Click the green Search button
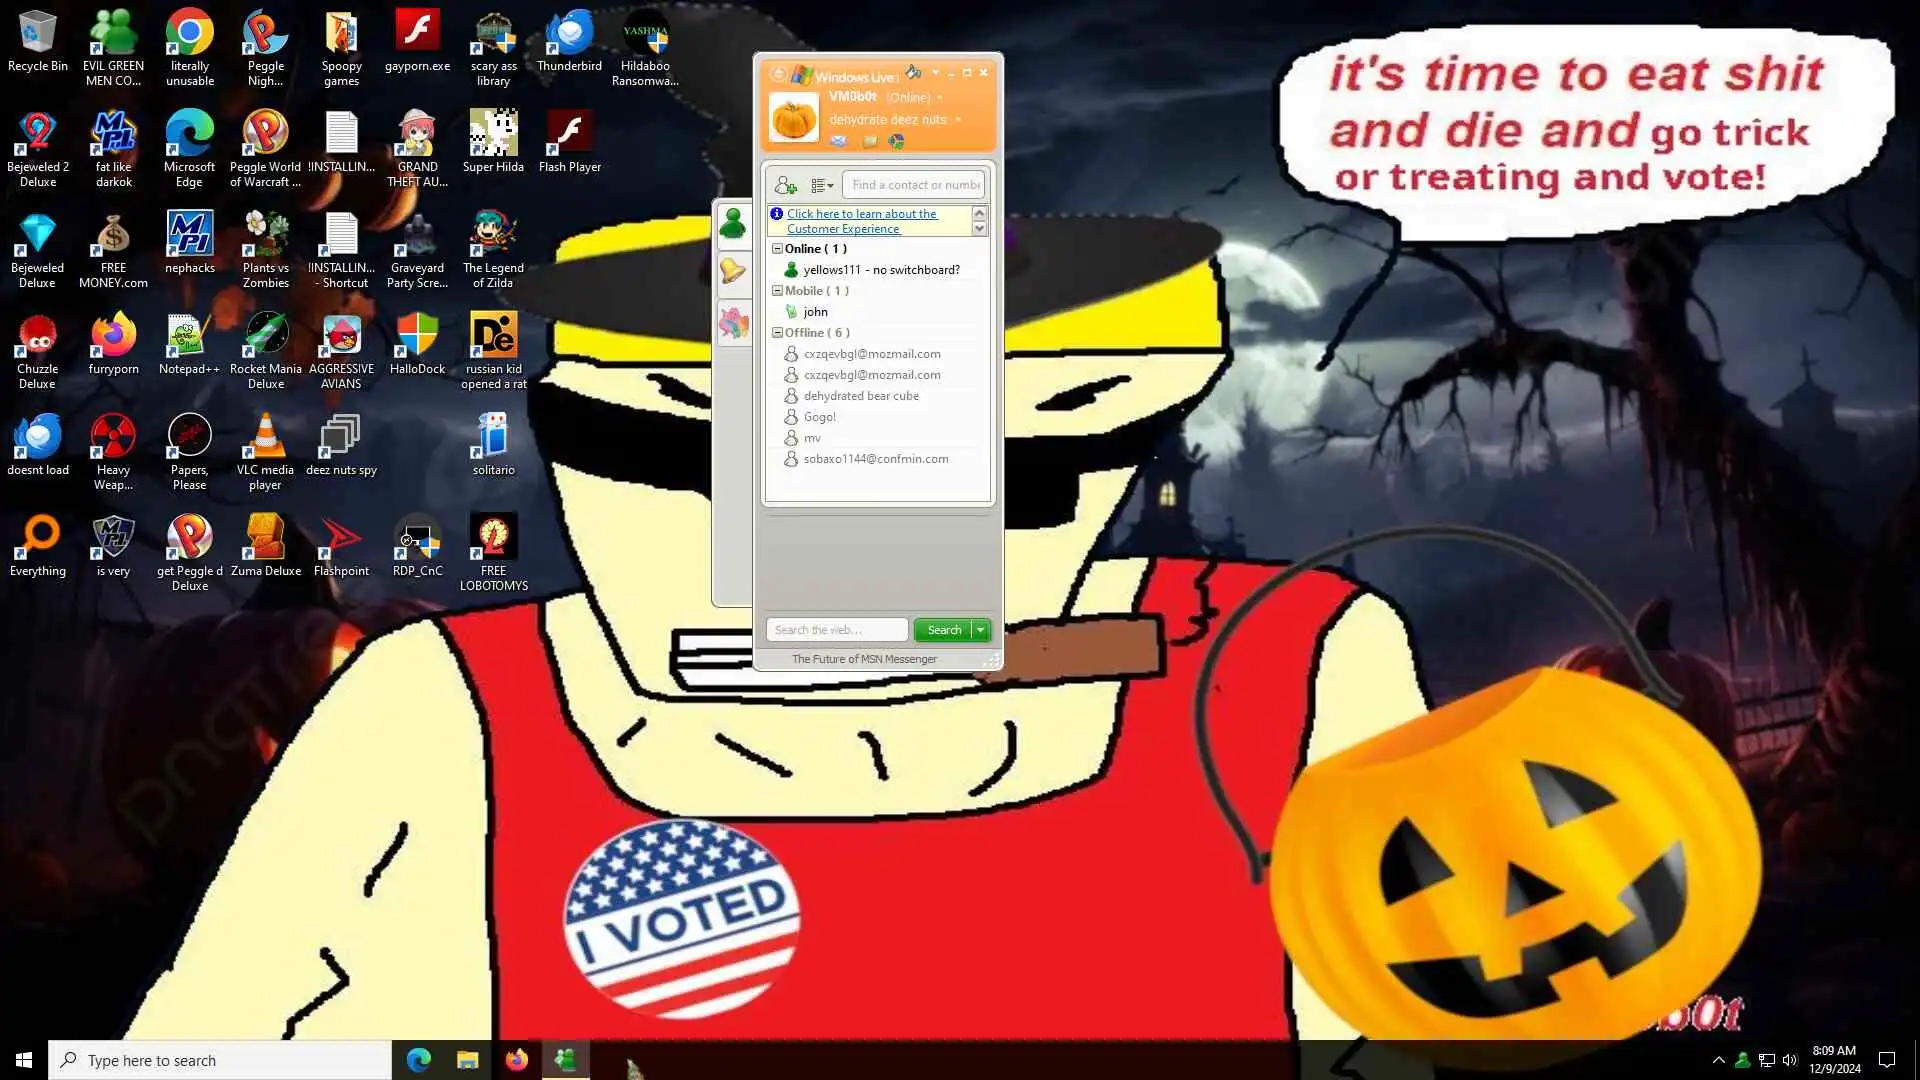This screenshot has width=1920, height=1080. [943, 630]
